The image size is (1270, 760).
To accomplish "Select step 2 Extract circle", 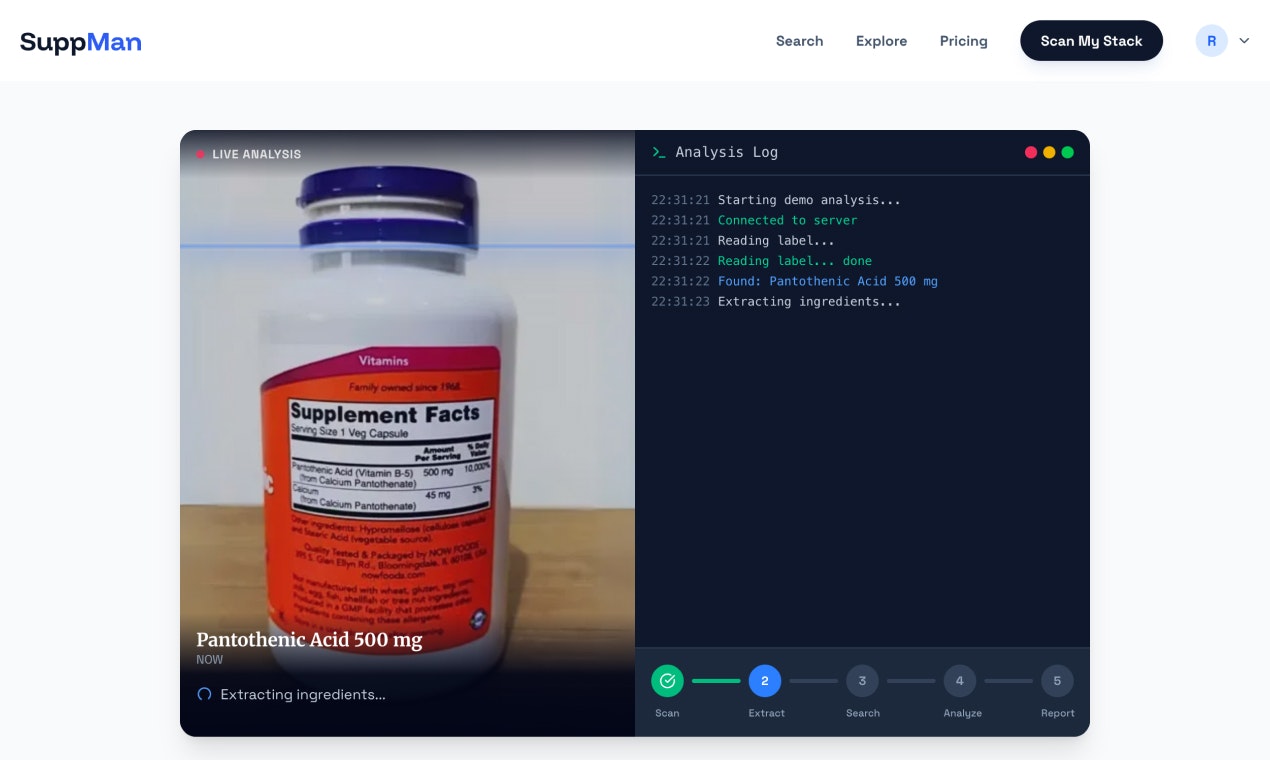I will (x=765, y=681).
